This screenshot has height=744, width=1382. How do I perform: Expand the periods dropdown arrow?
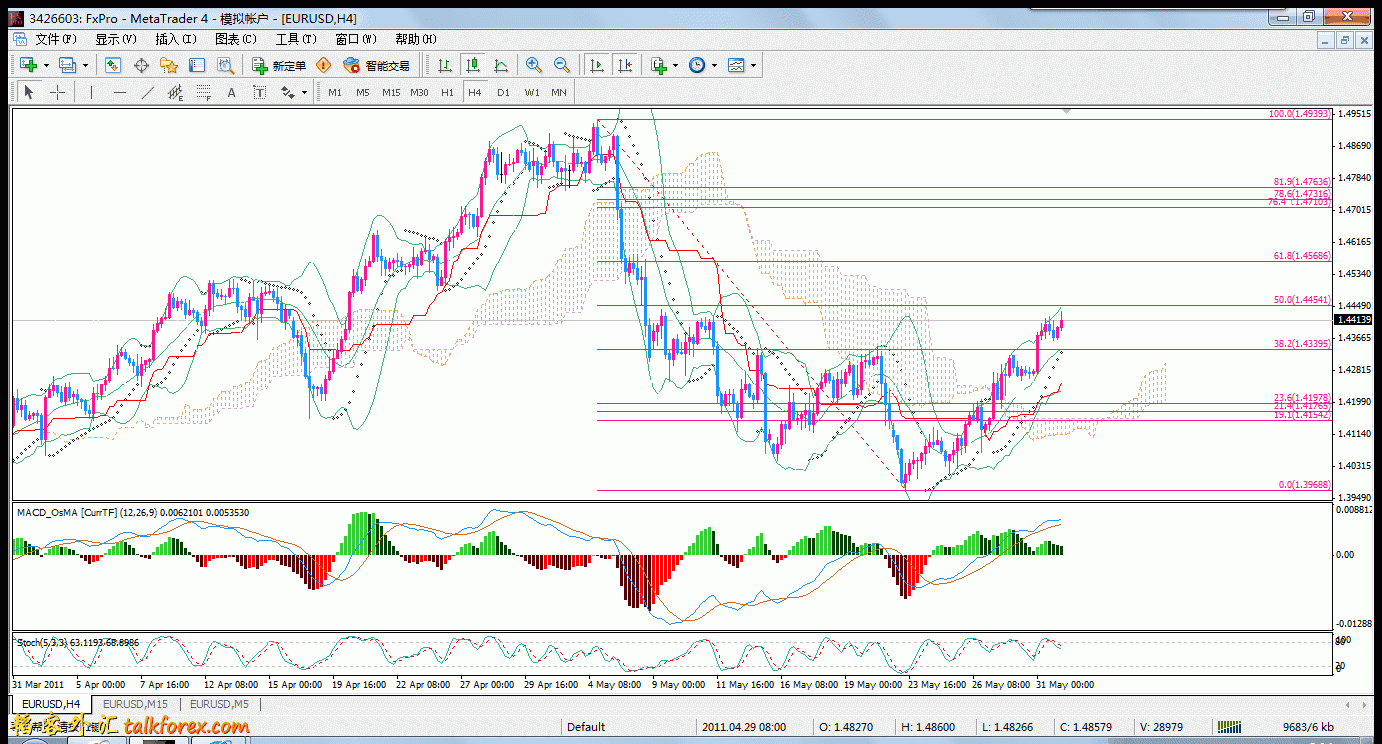click(x=713, y=65)
